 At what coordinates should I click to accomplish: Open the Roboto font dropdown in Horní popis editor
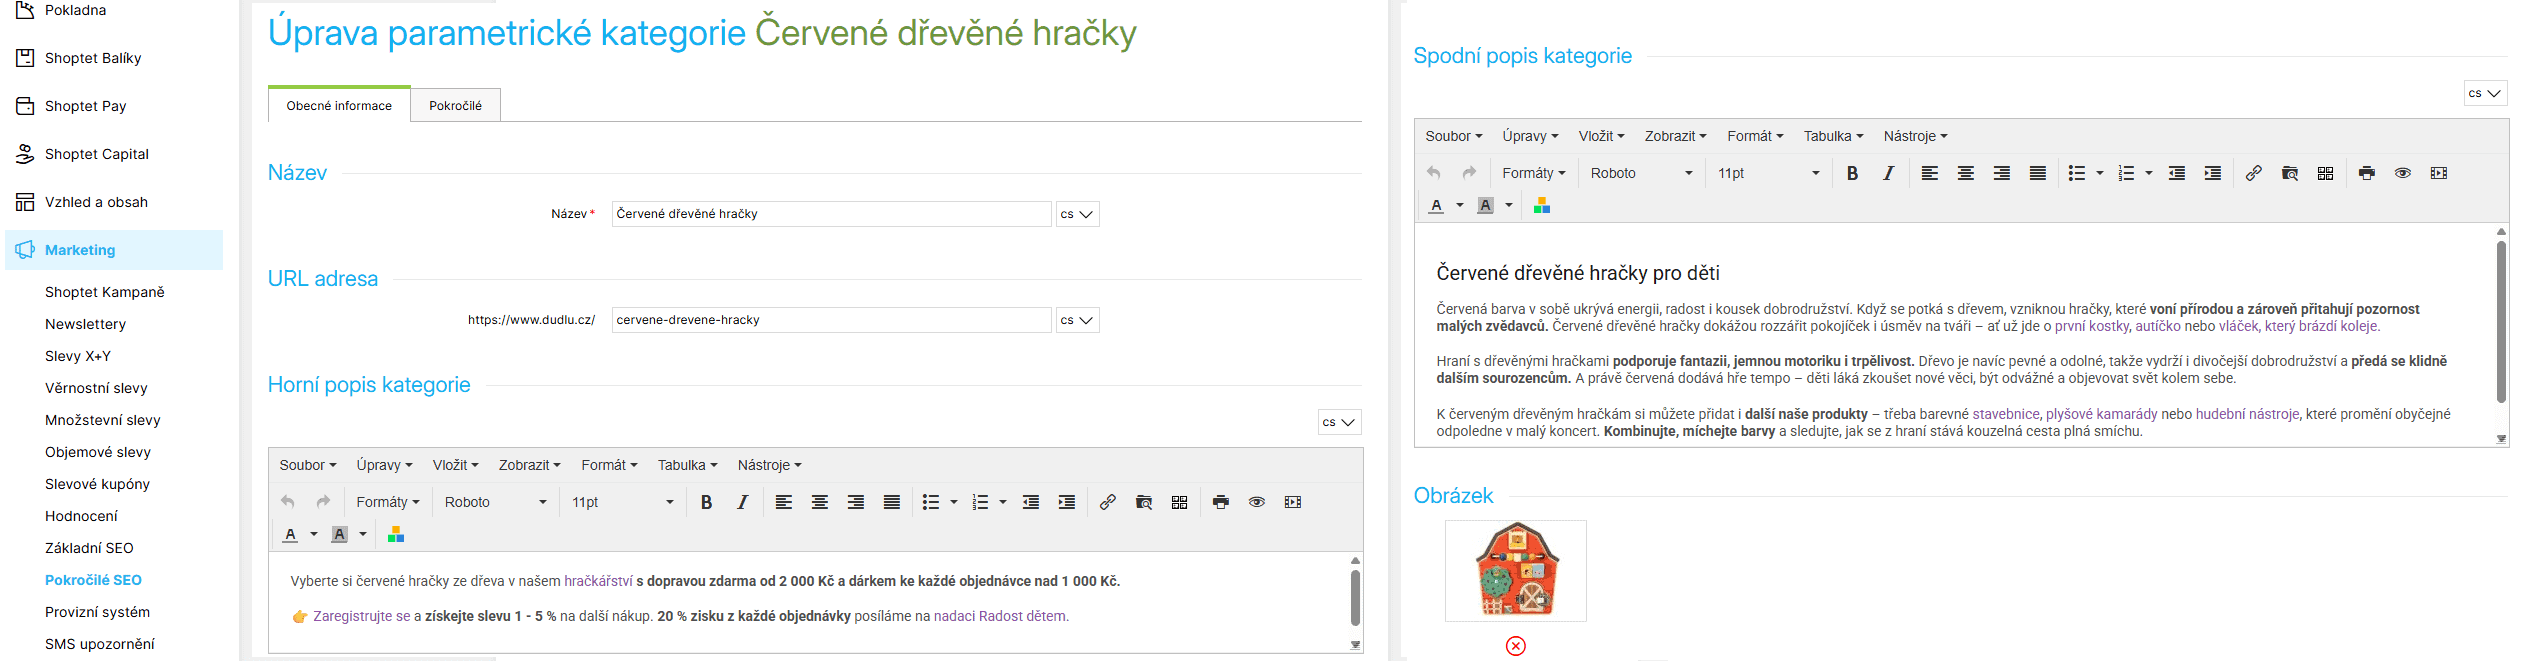pos(495,502)
